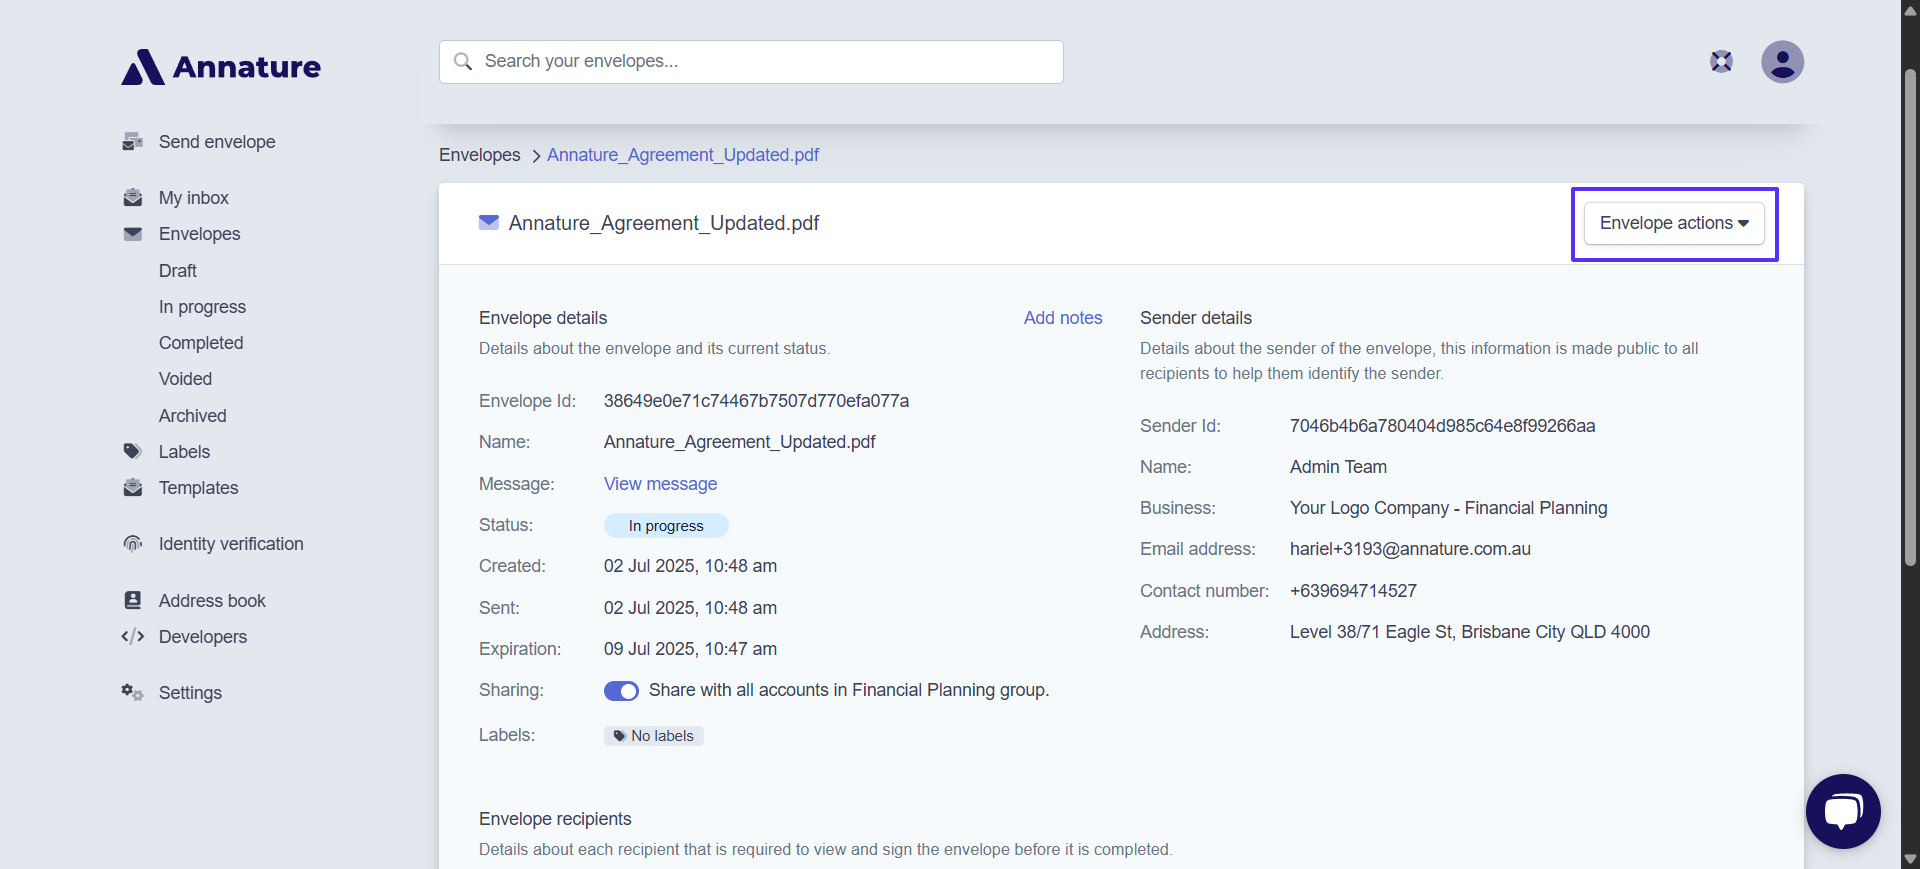Viewport: 1920px width, 869px height.
Task: Click the Address book icon
Action: [132, 600]
